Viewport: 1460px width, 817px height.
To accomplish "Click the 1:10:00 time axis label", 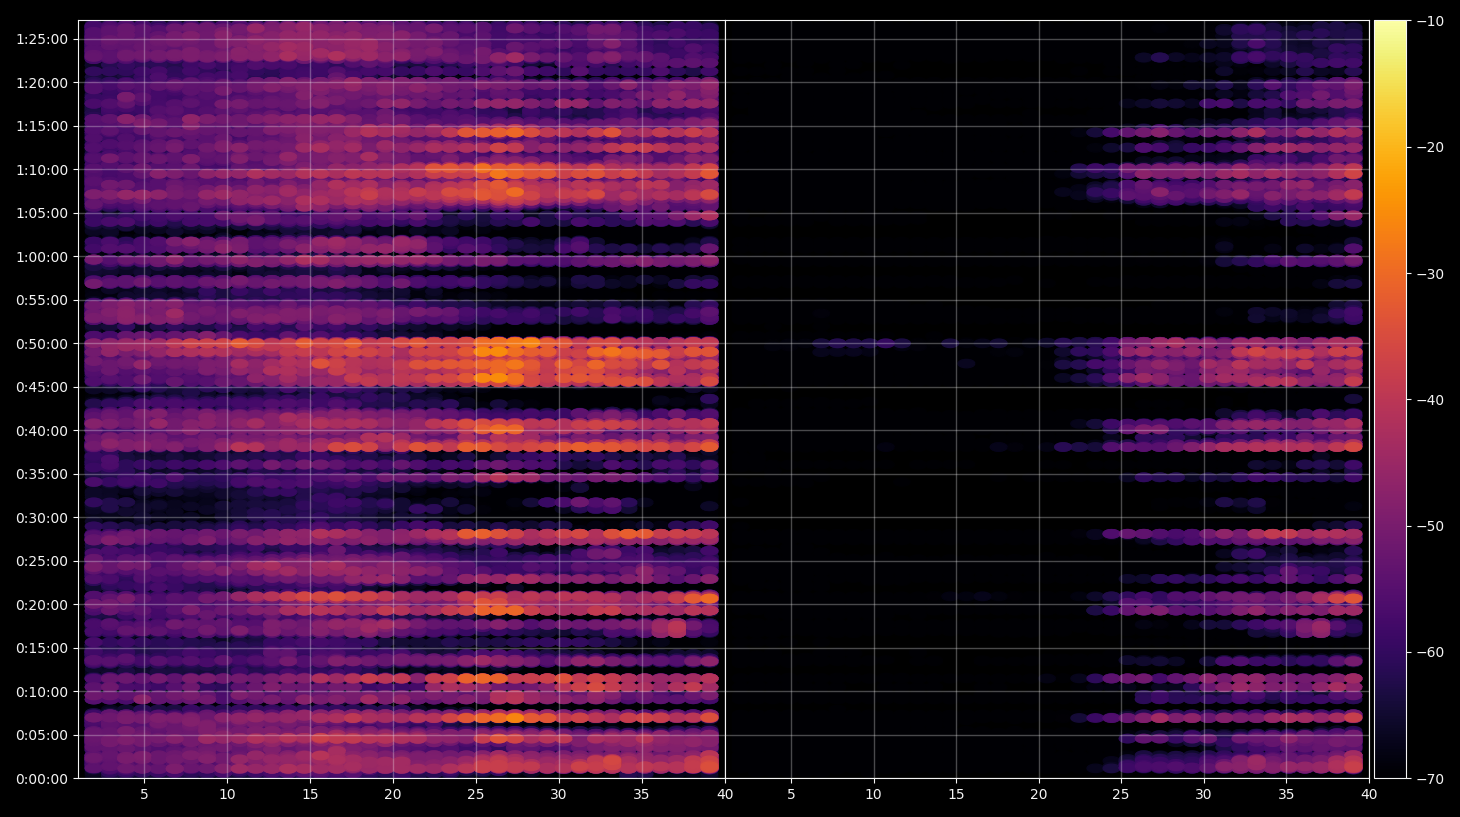I will pyautogui.click(x=42, y=170).
